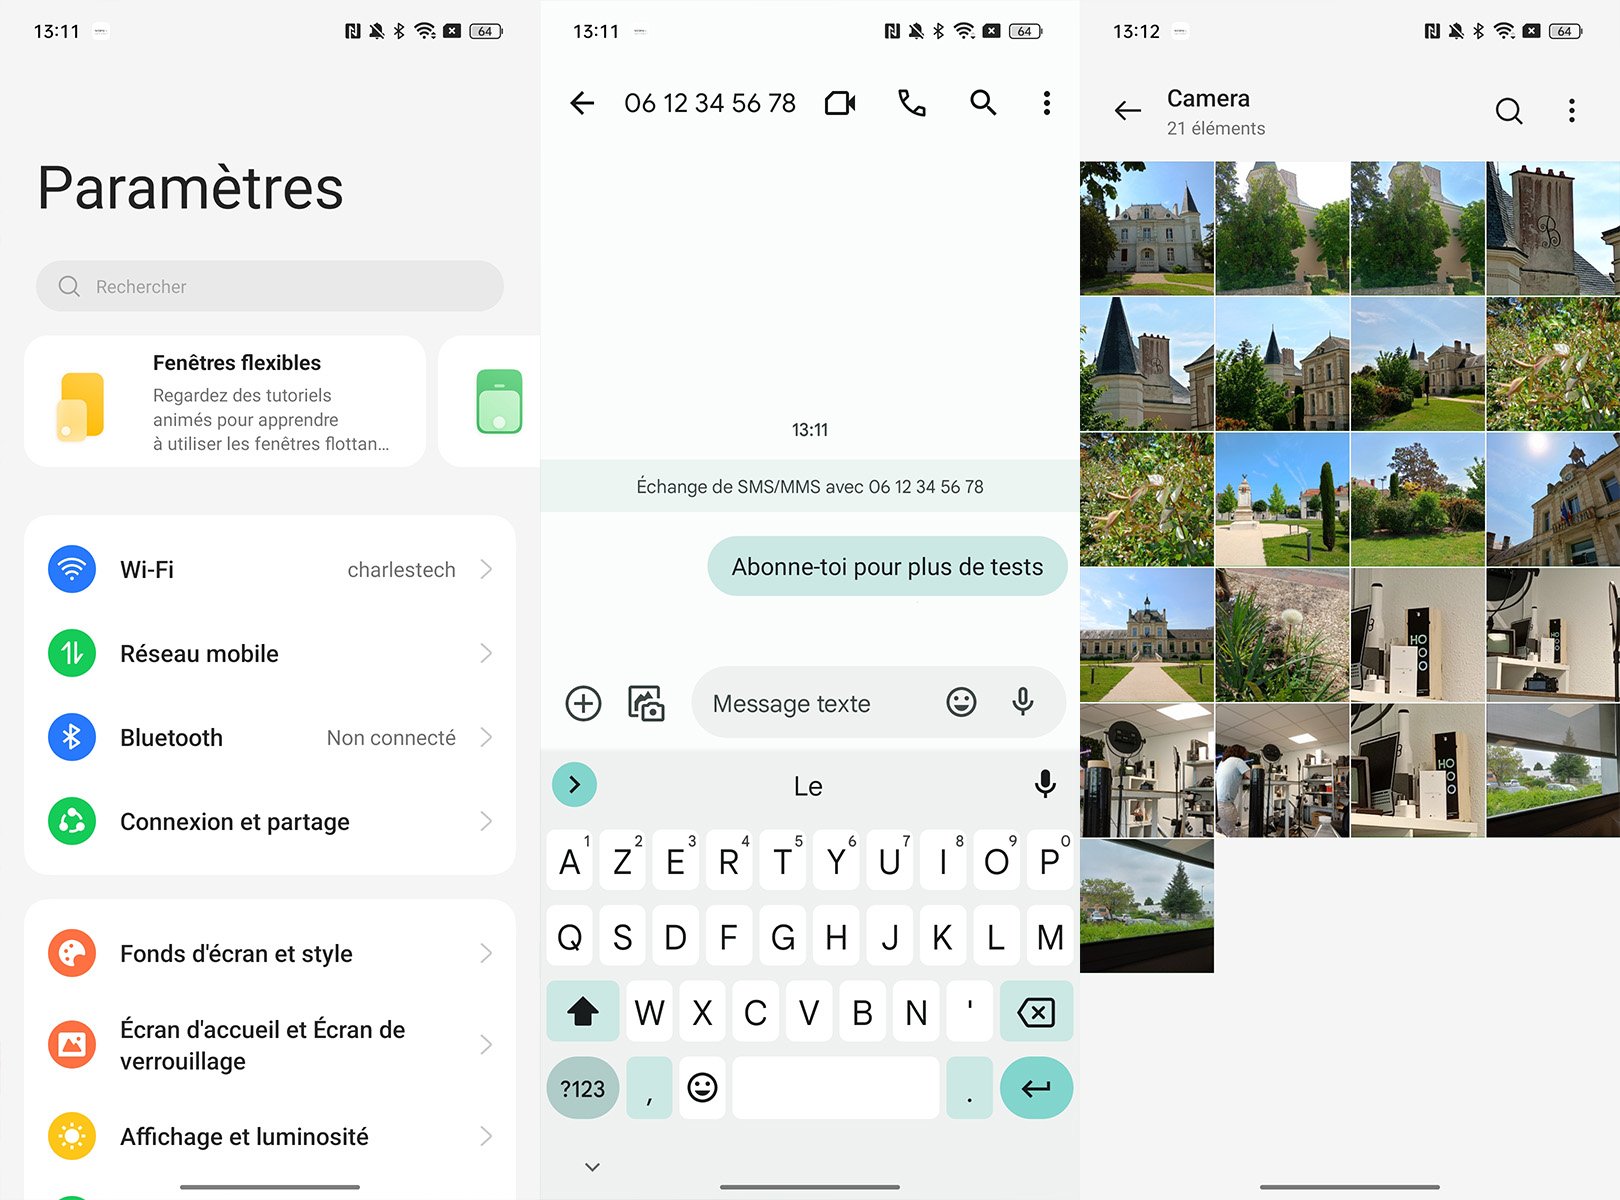Open the Wi-Fi settings entry

pos(270,569)
